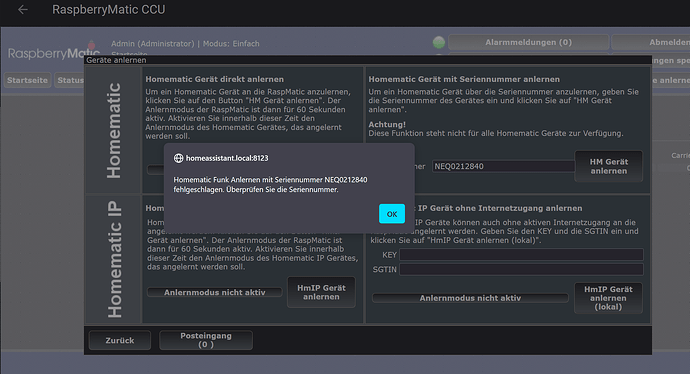Click the RaspberryMatic CCU title

pyautogui.click(x=109, y=10)
